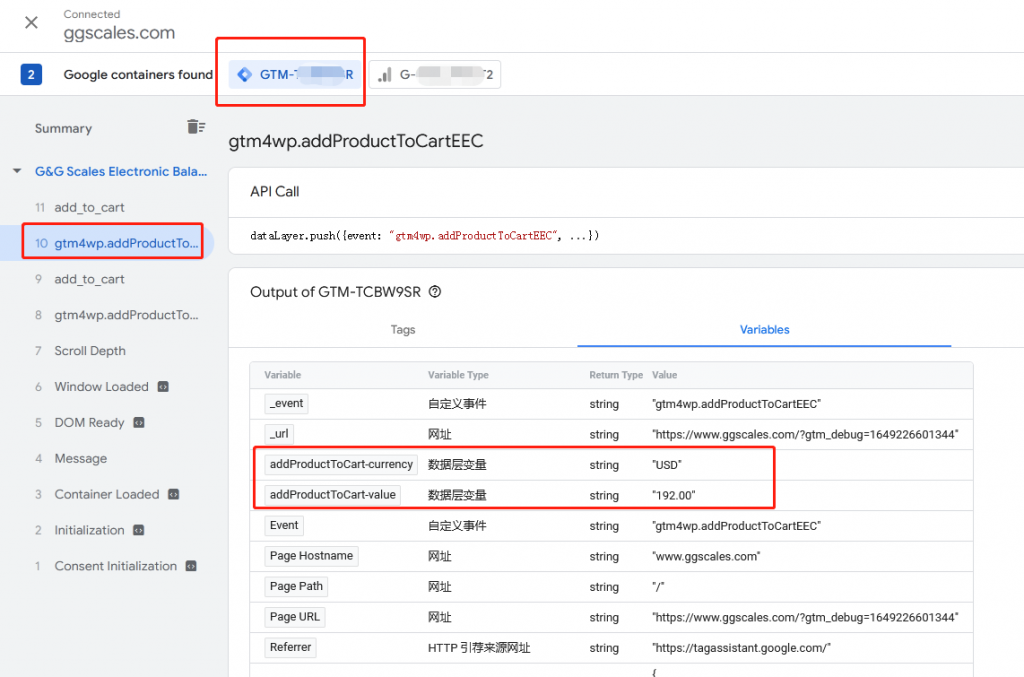Click the code icon beside Window Loaded

163,386
